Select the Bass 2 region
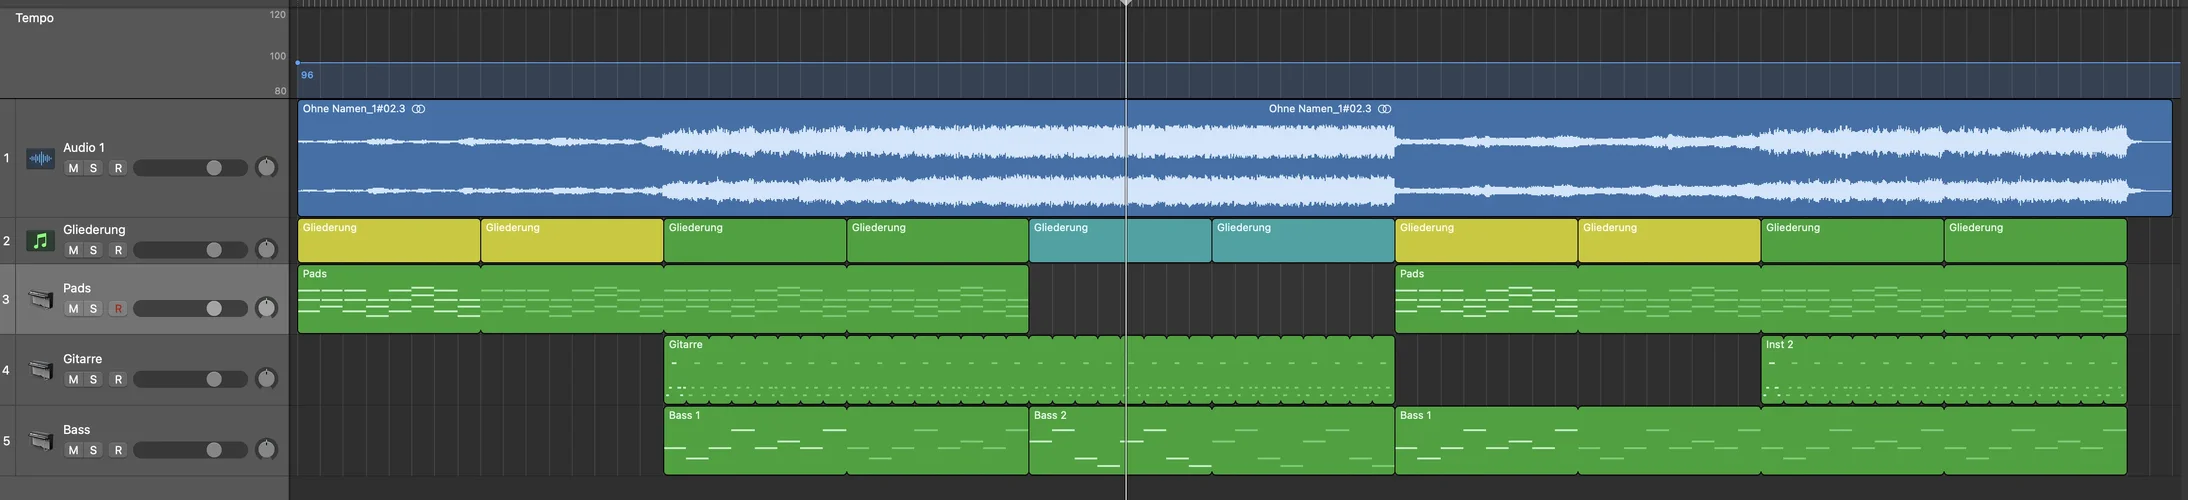The image size is (2188, 500). tap(1211, 441)
